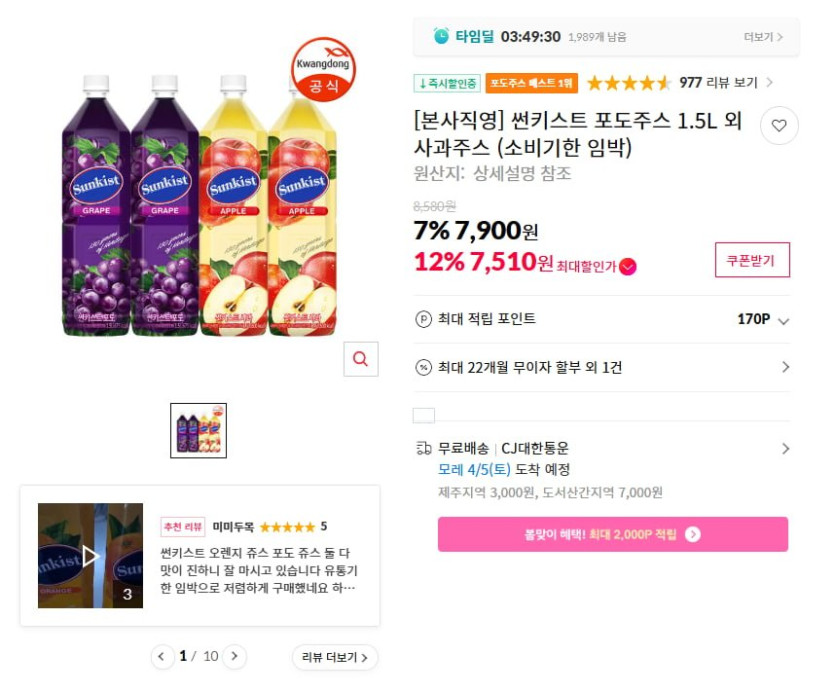This screenshot has width=835, height=691.
Task: Click the point P circle icon
Action: [424, 319]
